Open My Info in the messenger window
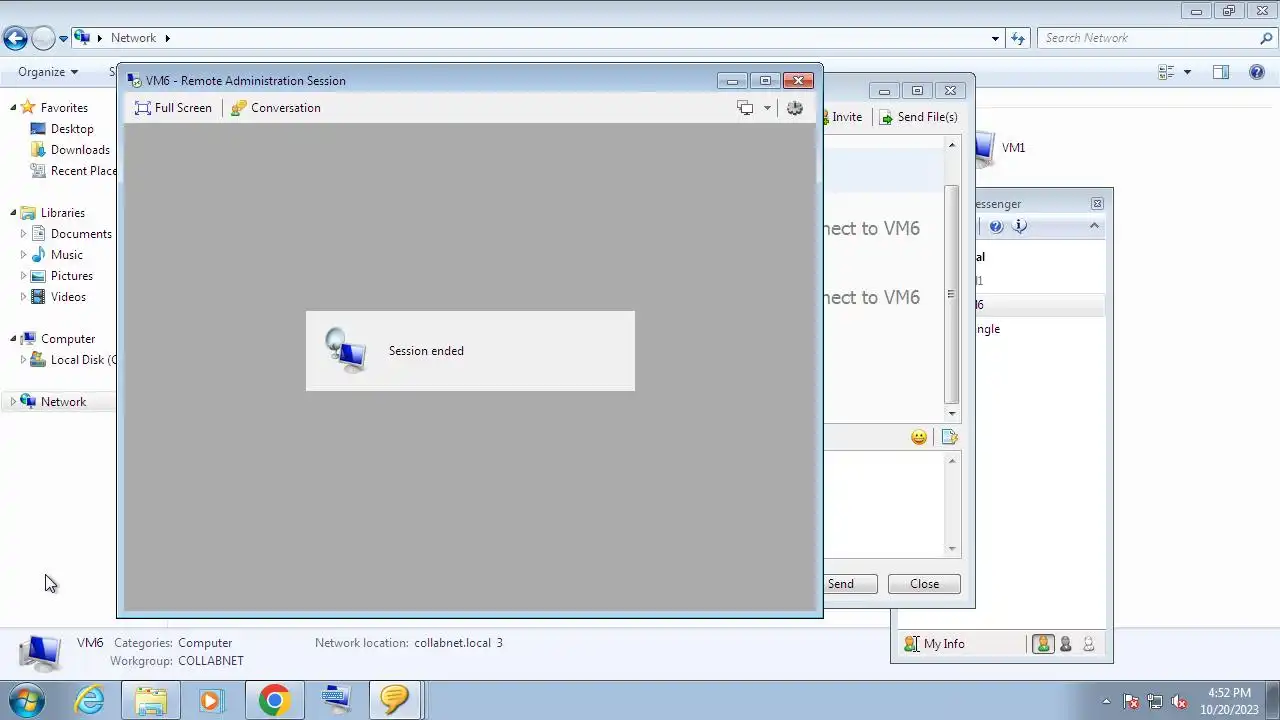The height and width of the screenshot is (720, 1280). pos(935,644)
